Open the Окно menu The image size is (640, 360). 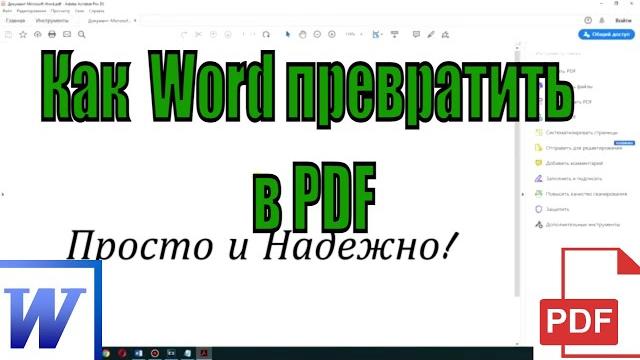tap(80, 11)
